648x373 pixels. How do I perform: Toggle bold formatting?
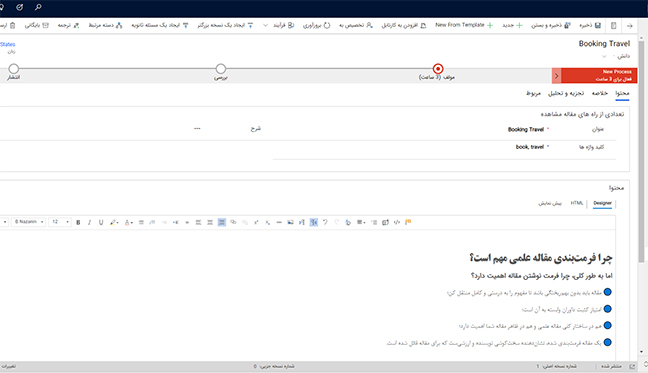[78, 223]
